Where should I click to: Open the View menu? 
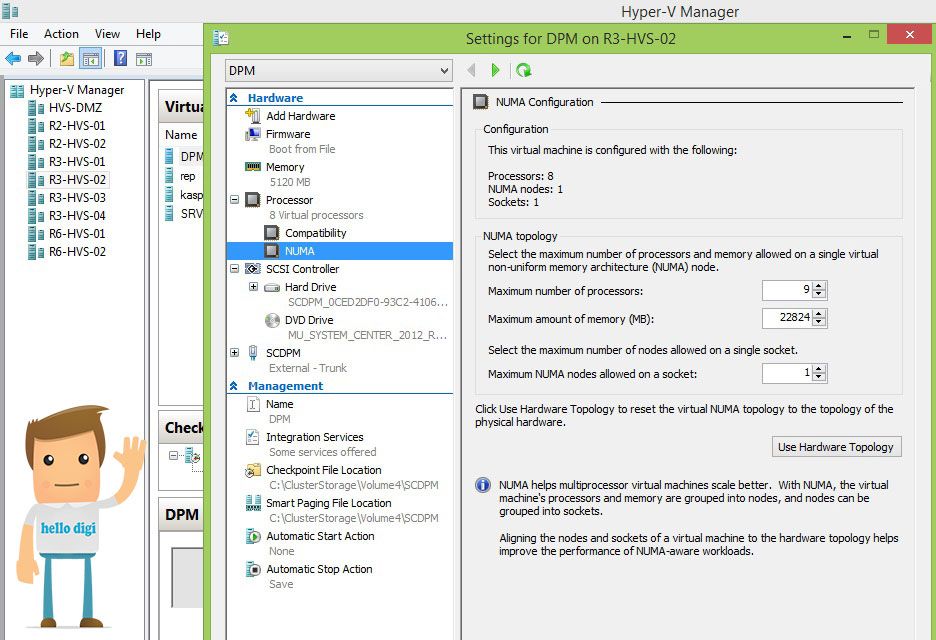click(x=107, y=34)
